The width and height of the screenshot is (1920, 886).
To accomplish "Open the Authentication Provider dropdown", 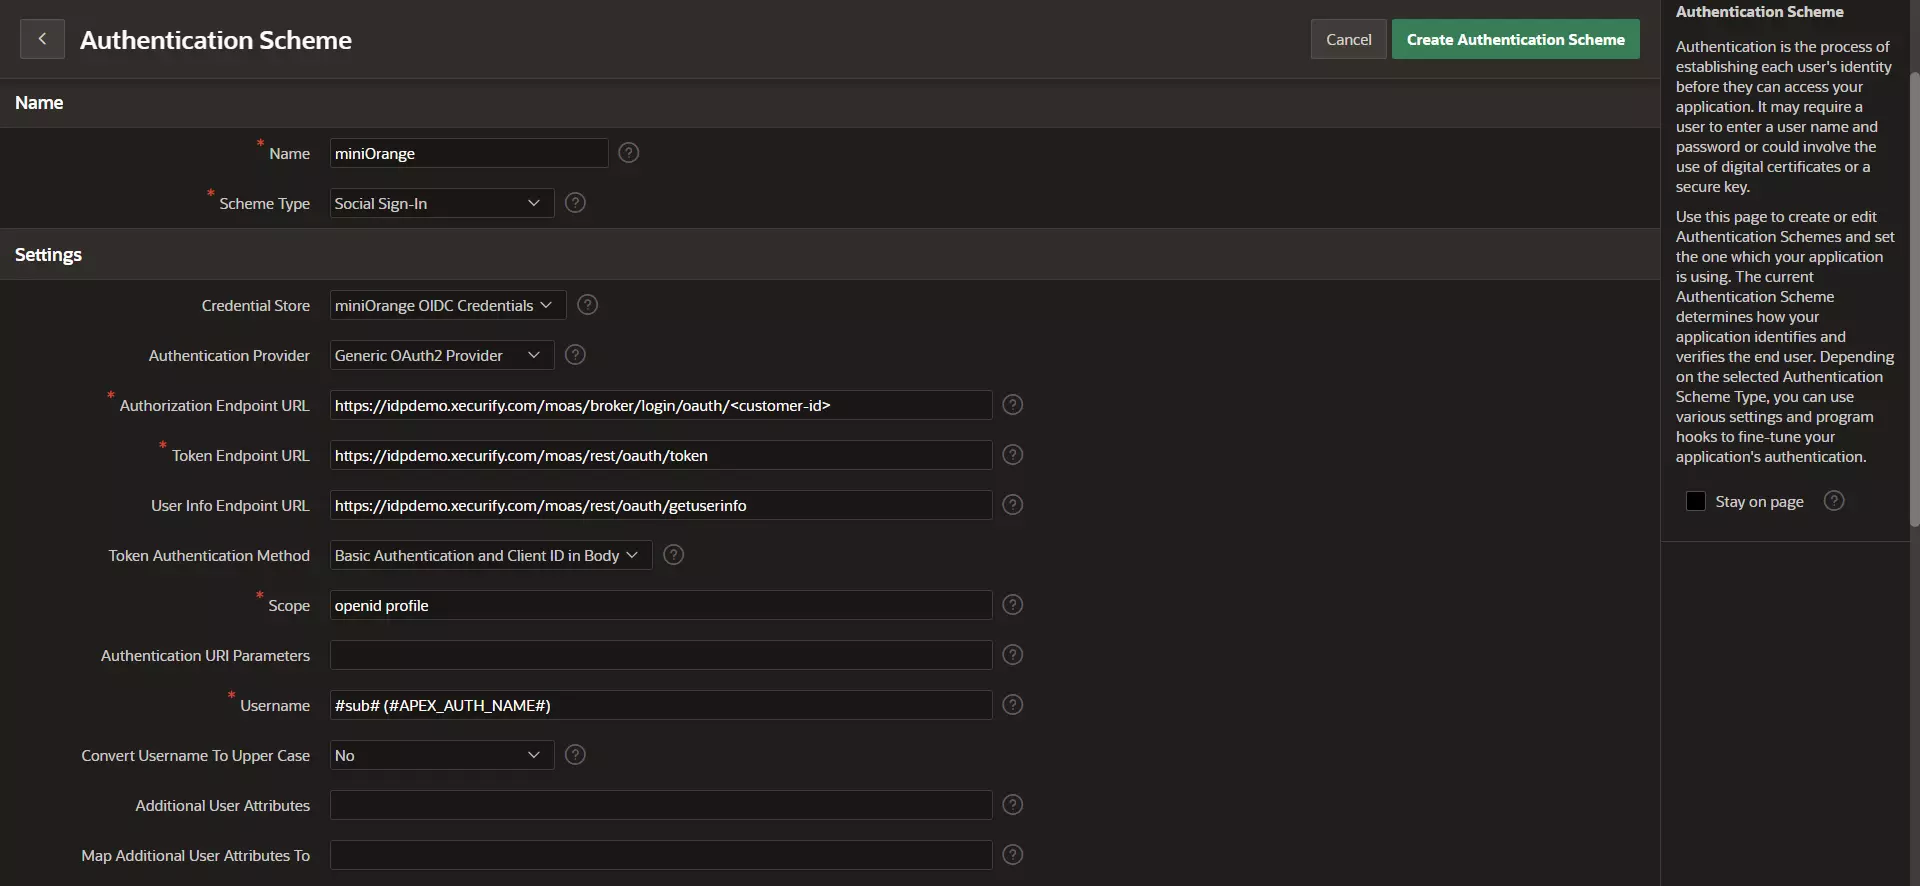I will pos(441,356).
